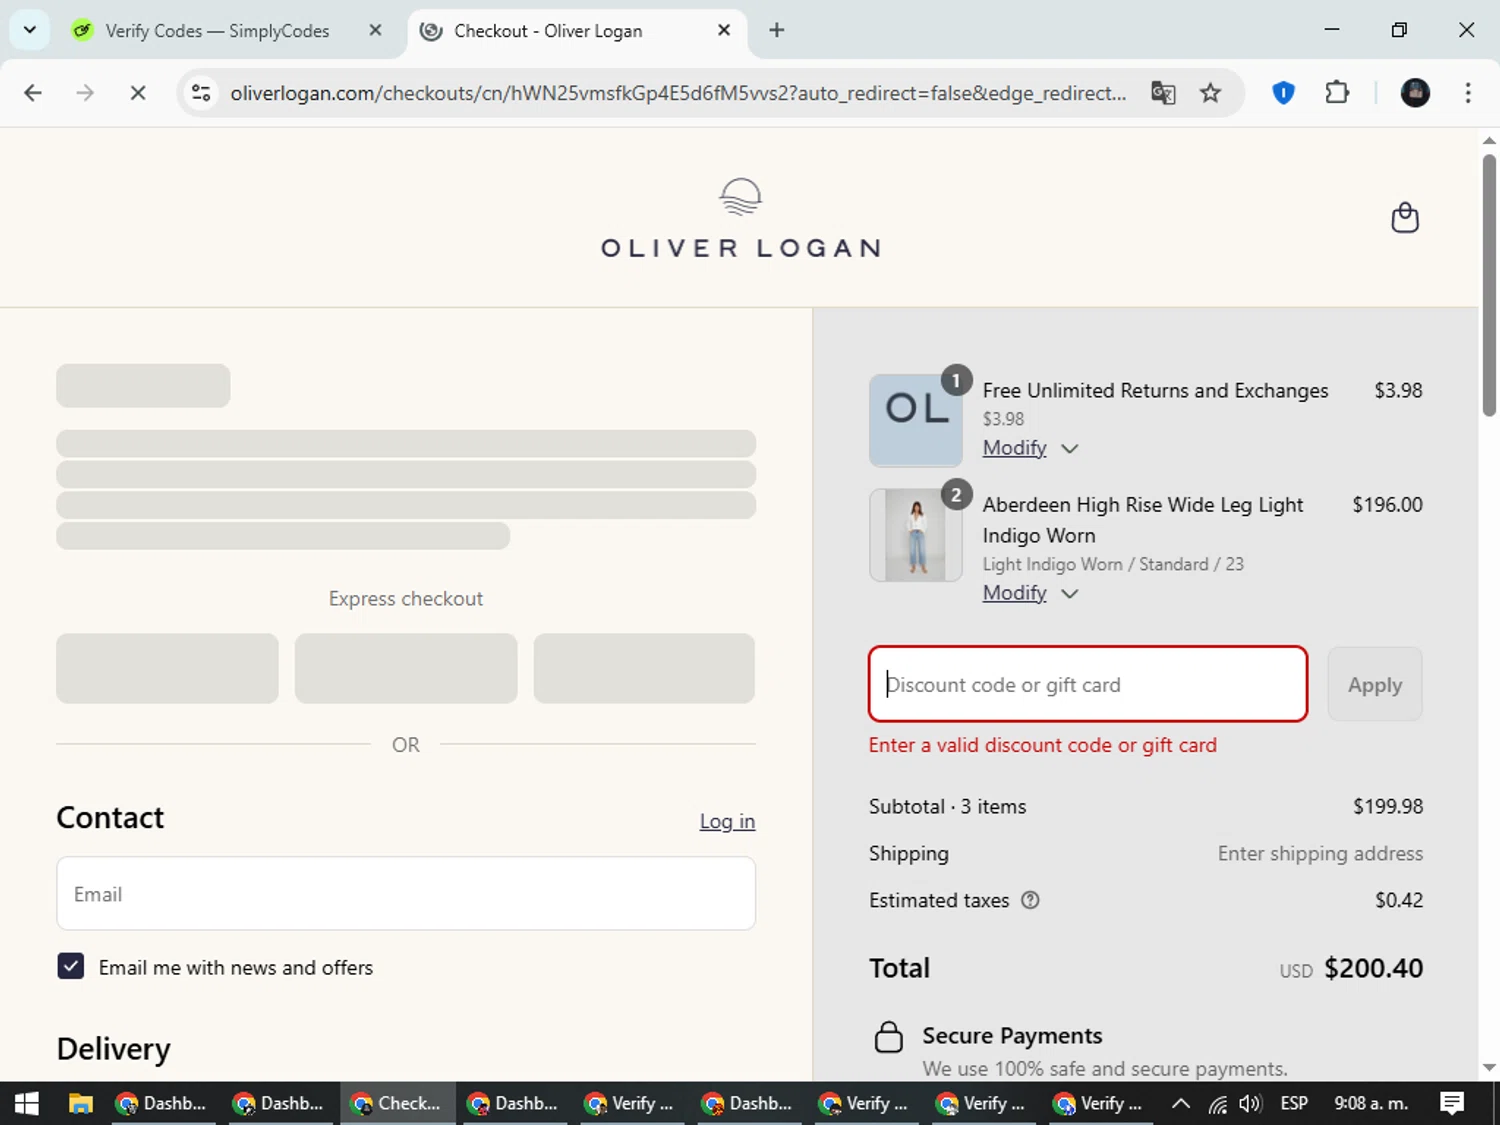Image resolution: width=1500 pixels, height=1125 pixels.
Task: Click the 9:08 a. m. taskbar clock
Action: point(1371,1103)
